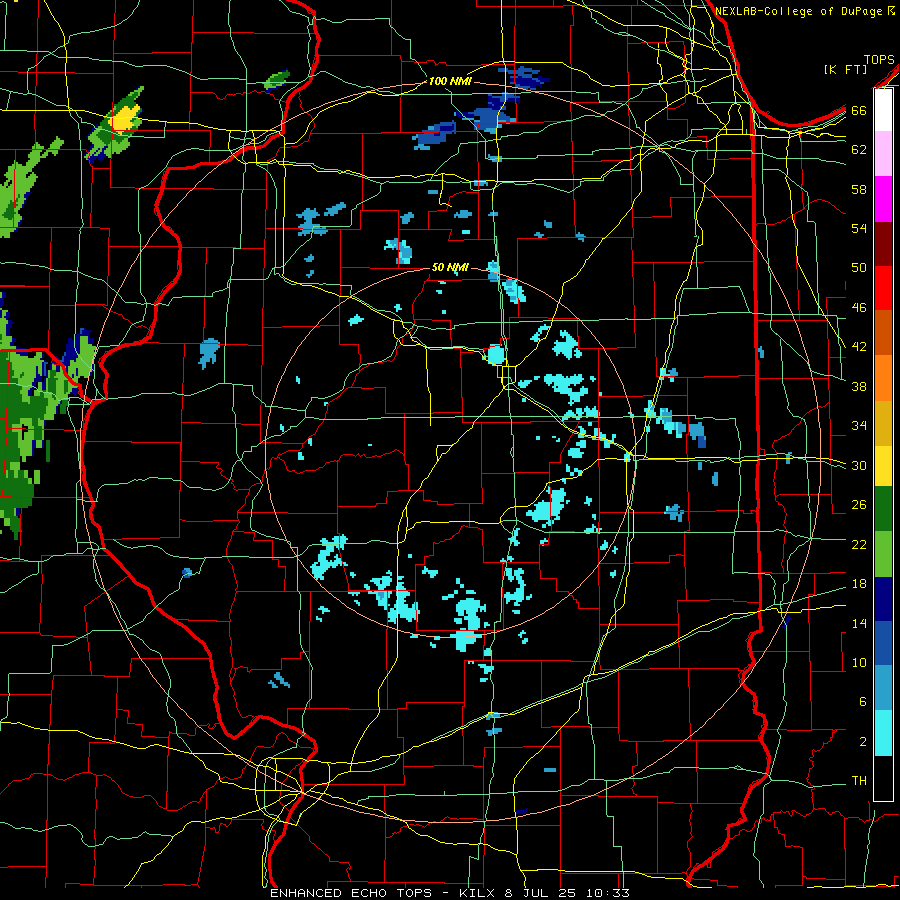
Task: Click the '62' legend value
Action: coord(859,150)
